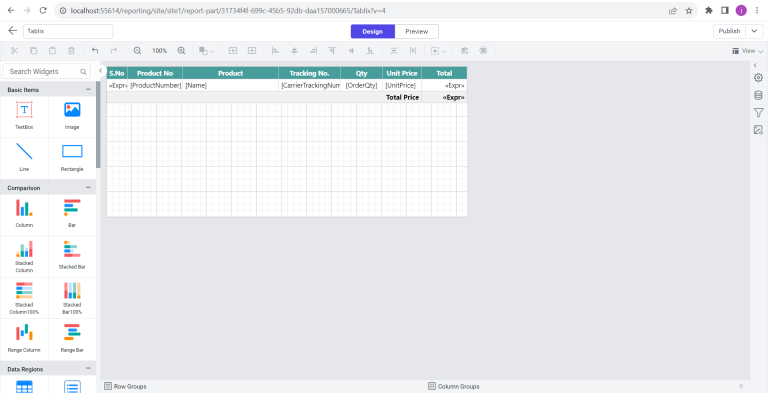Switch to the Preview tab
Screen dimensions: 768x393
pos(416,31)
